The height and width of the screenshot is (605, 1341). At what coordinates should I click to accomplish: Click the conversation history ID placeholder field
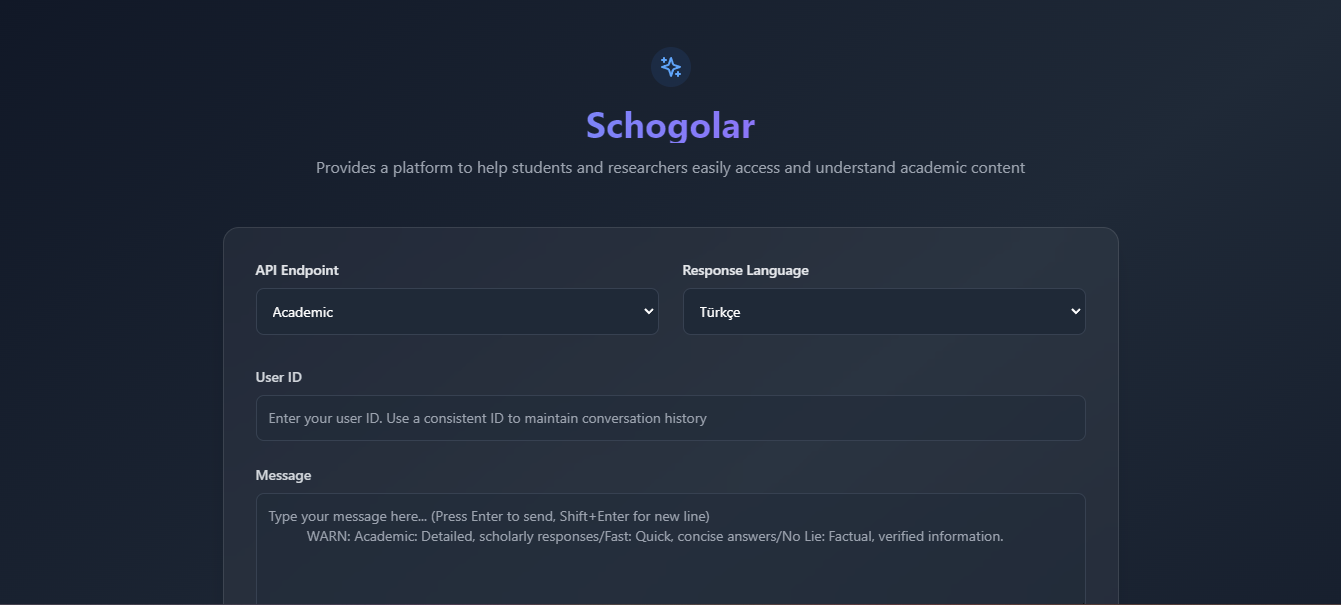pyautogui.click(x=670, y=417)
